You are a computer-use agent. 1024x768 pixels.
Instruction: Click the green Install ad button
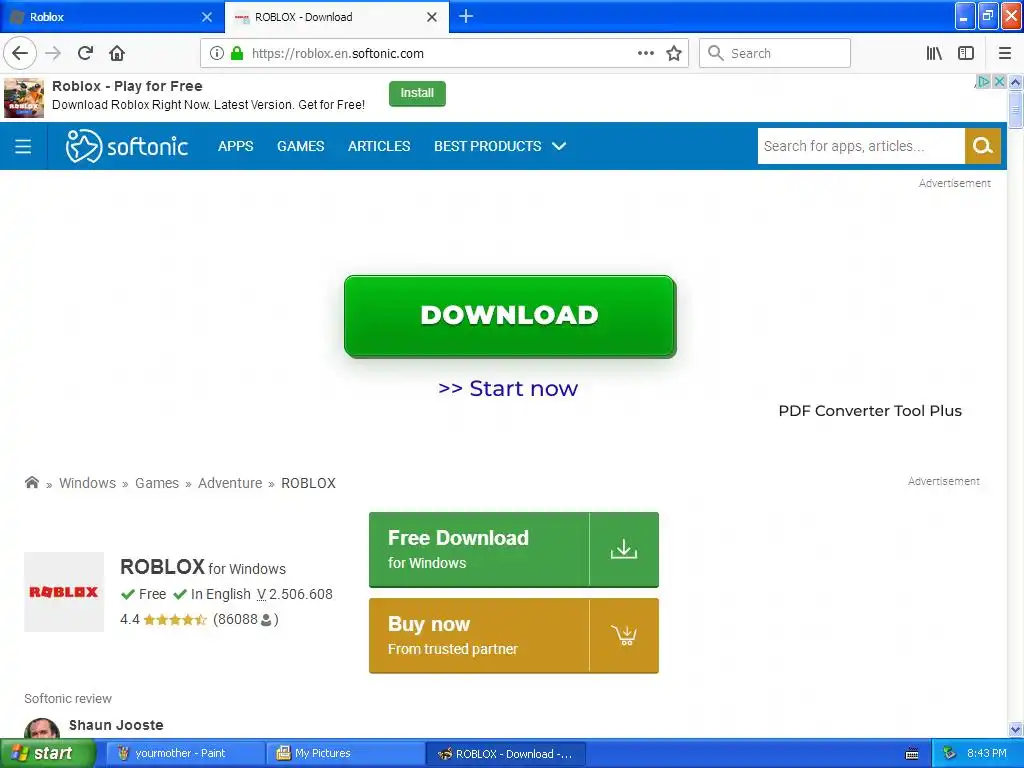click(x=417, y=93)
